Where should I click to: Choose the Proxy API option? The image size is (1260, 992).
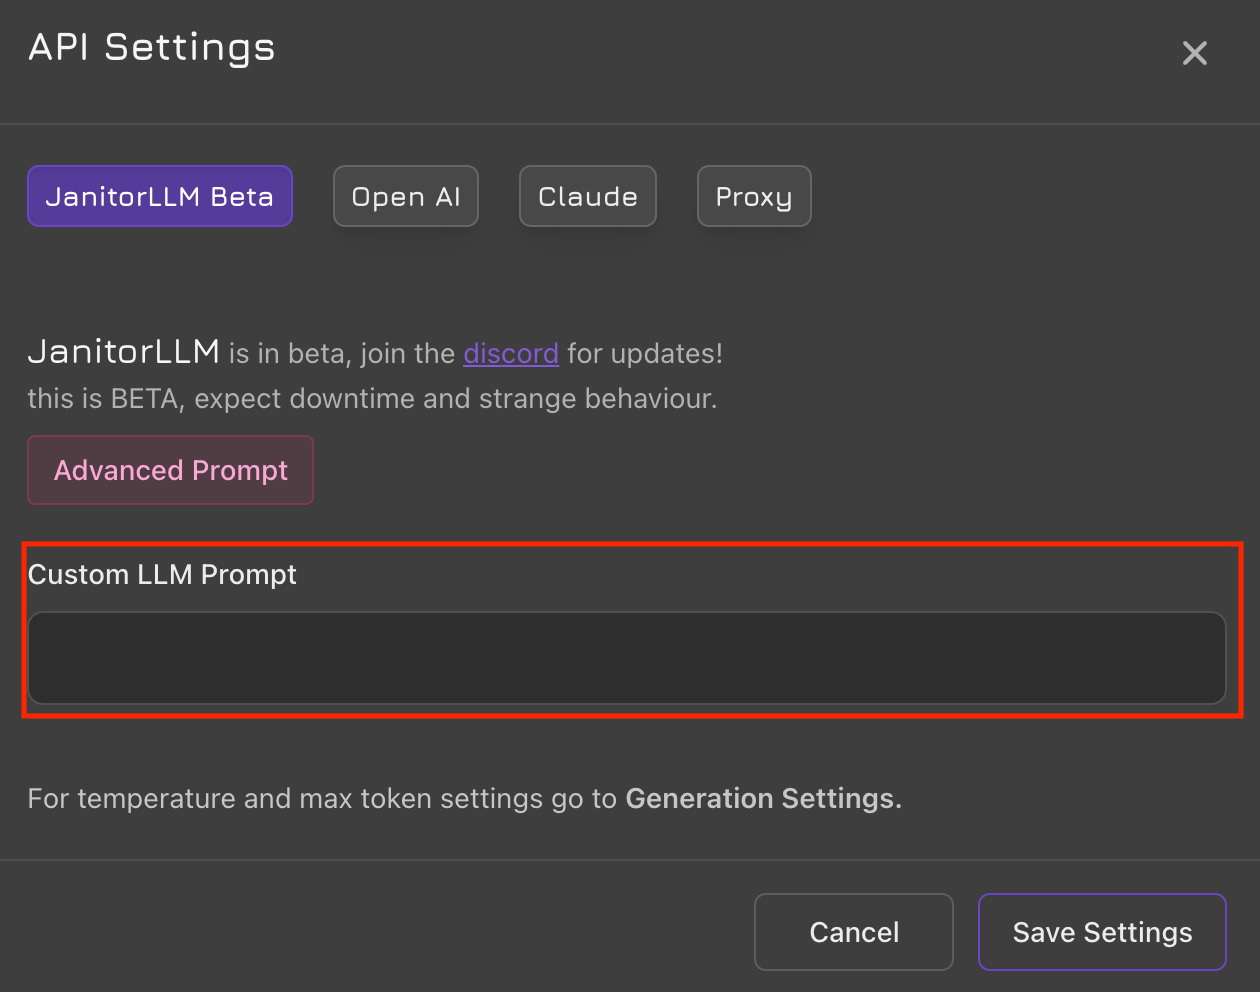tap(754, 196)
